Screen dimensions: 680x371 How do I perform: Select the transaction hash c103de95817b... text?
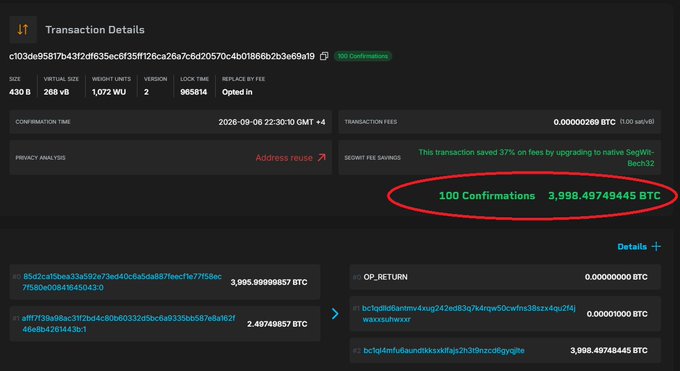(x=162, y=56)
